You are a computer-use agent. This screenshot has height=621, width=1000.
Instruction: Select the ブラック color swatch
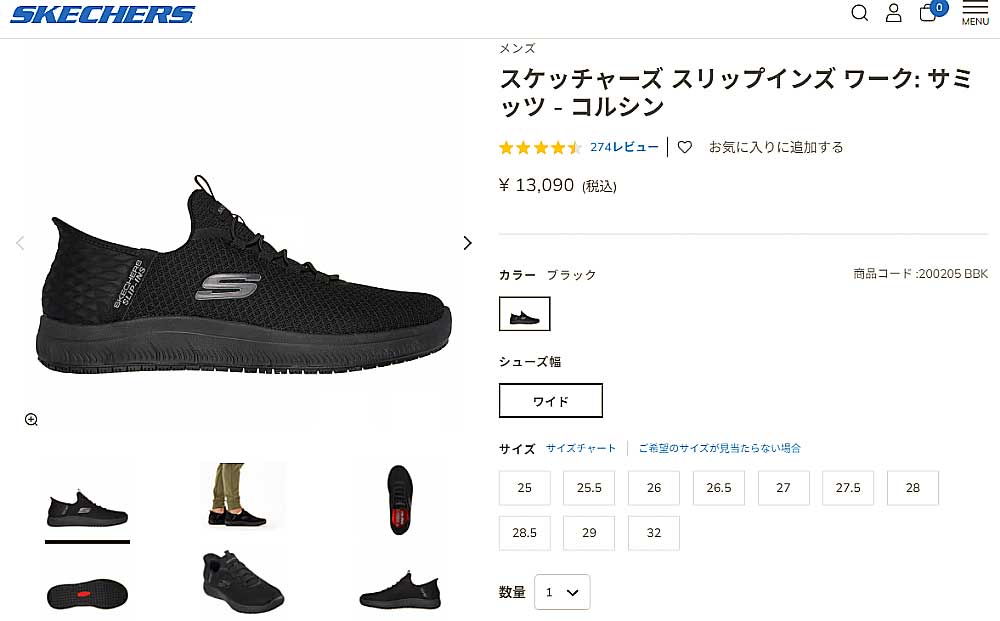pyautogui.click(x=525, y=314)
